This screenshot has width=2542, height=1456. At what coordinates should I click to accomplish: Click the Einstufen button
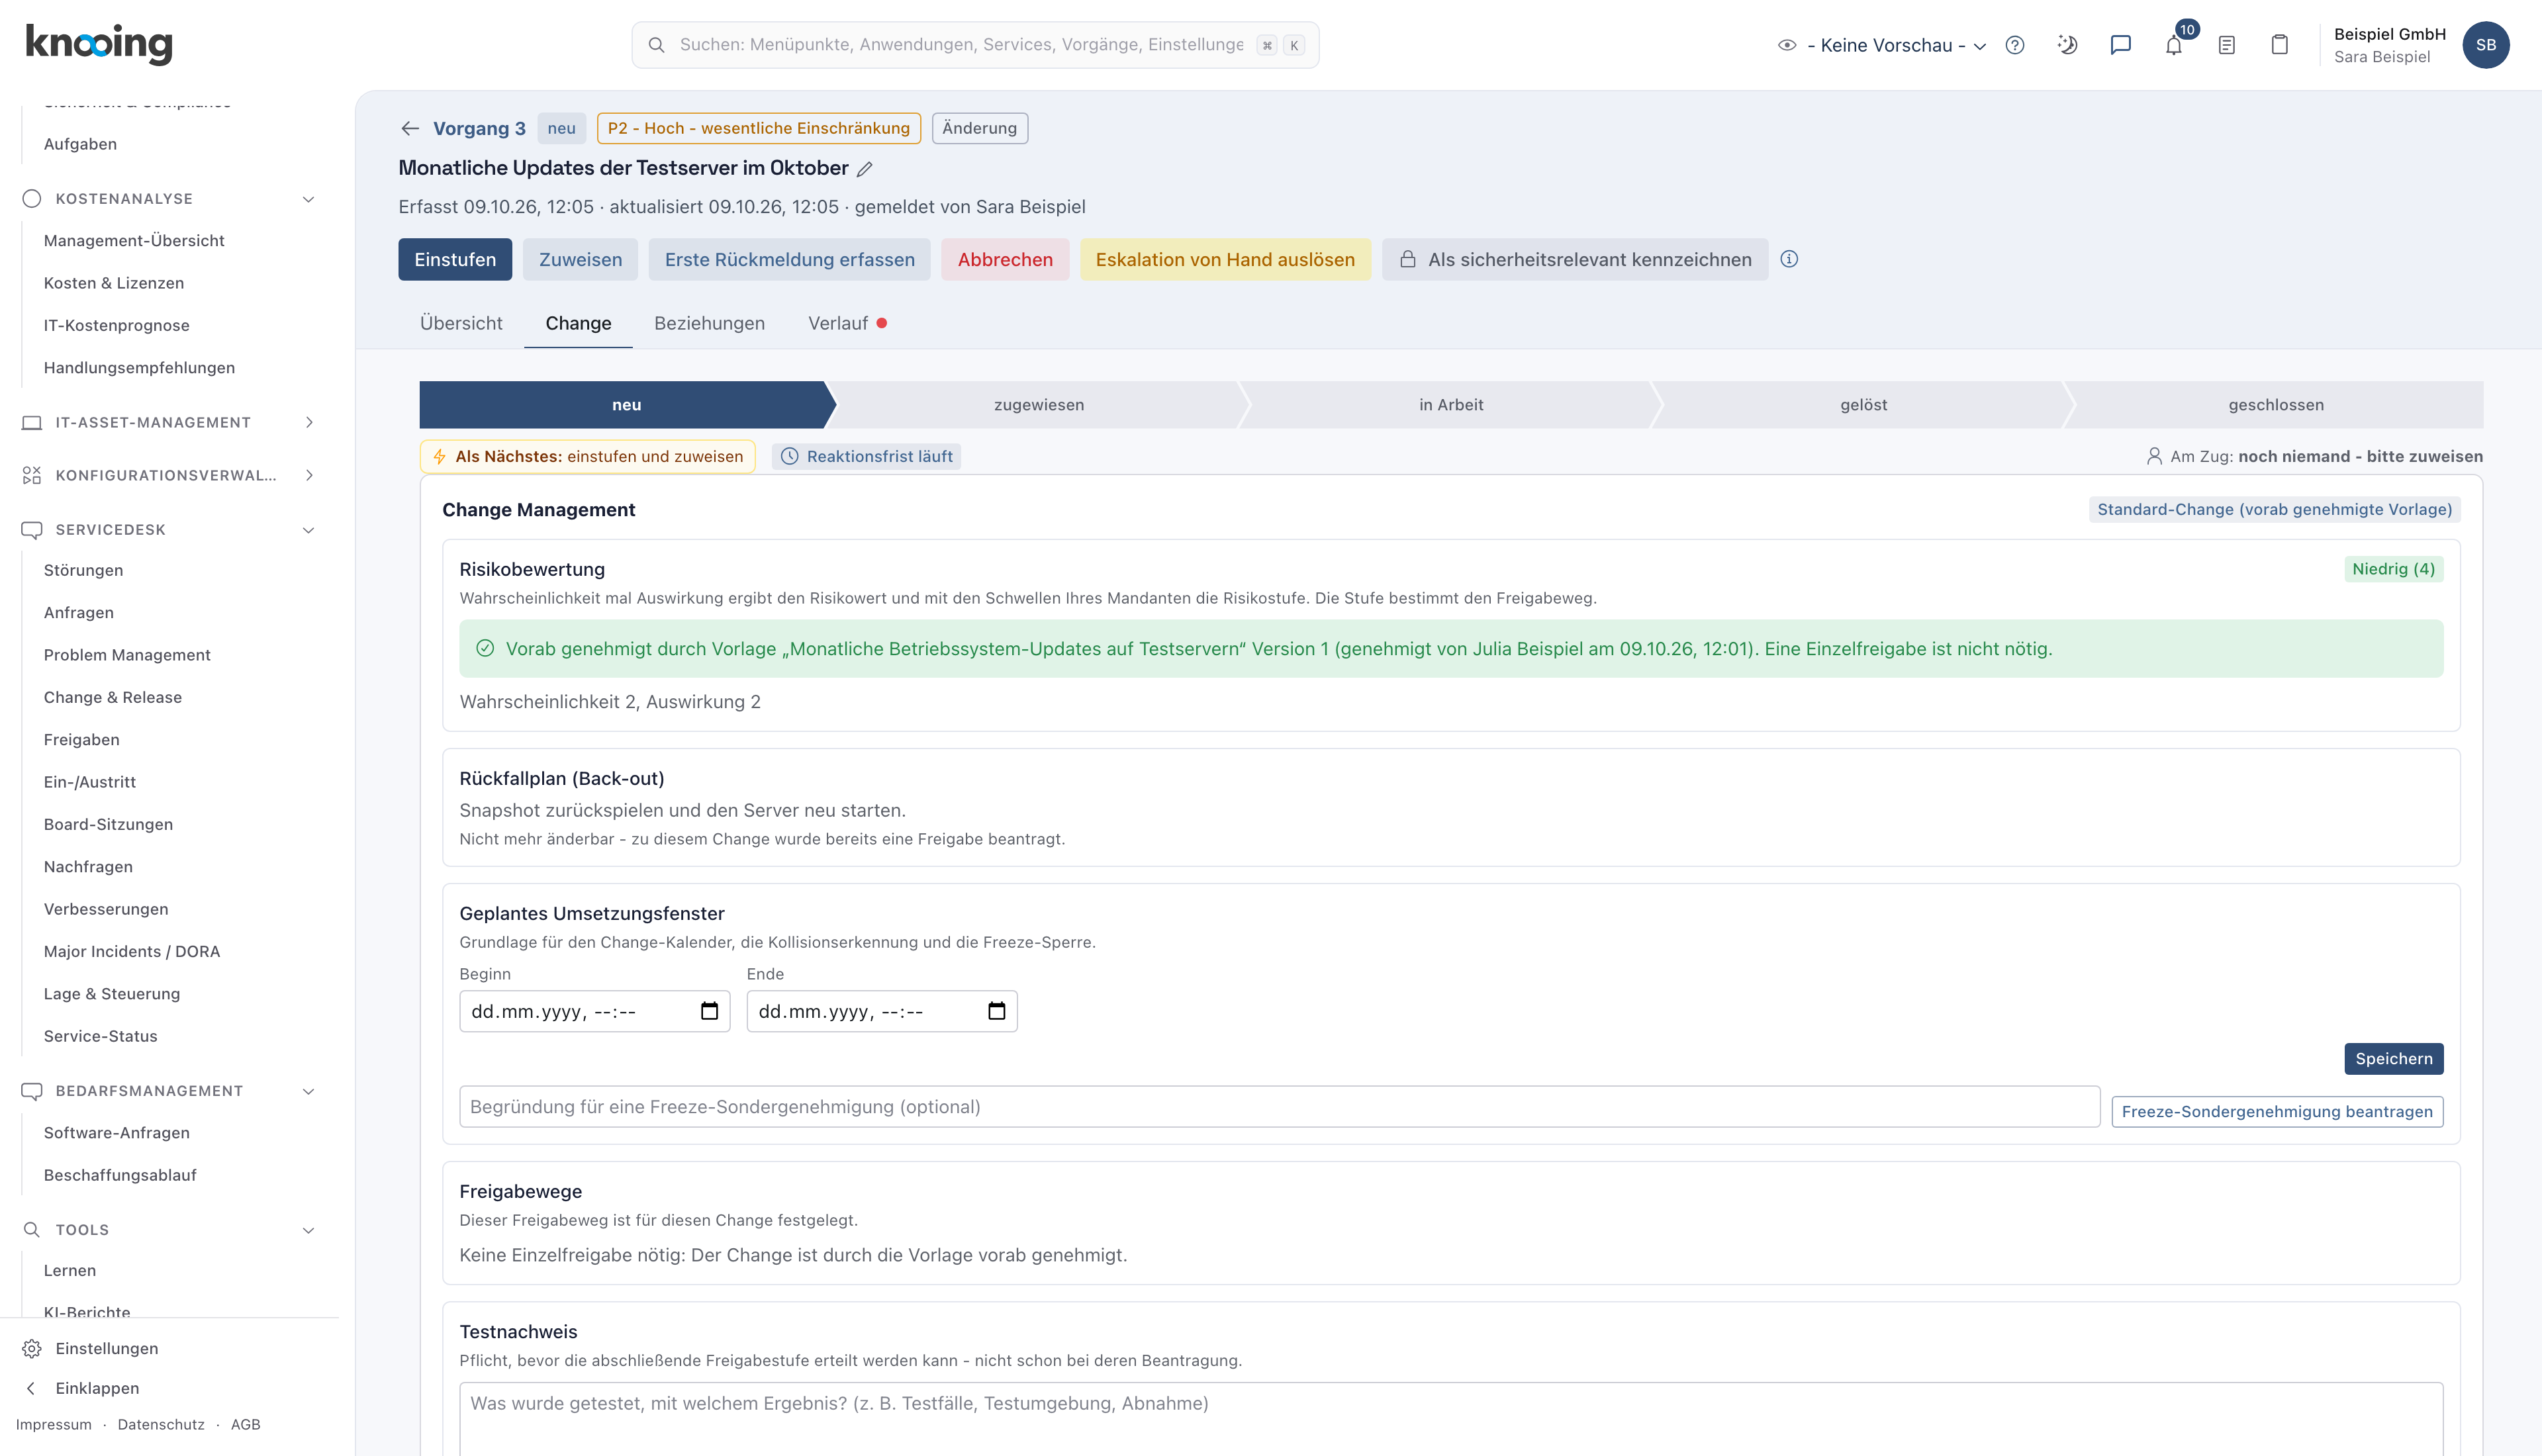click(x=455, y=259)
